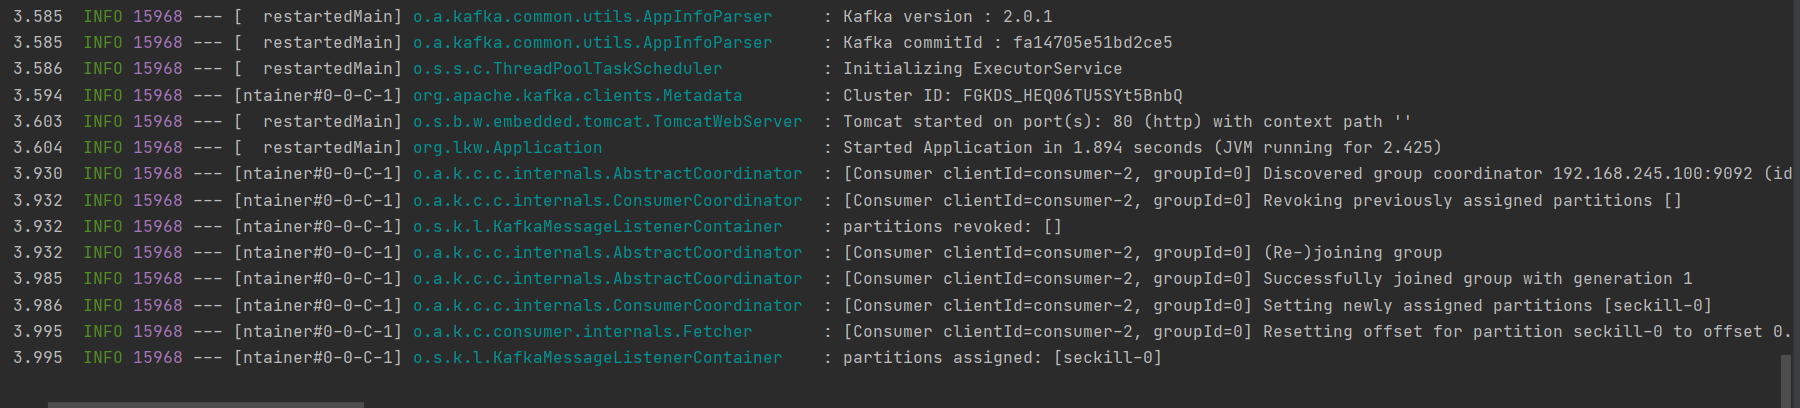Click the 'Discovered group coordinator' log message
This screenshot has height=408, width=1800.
[1507, 174]
